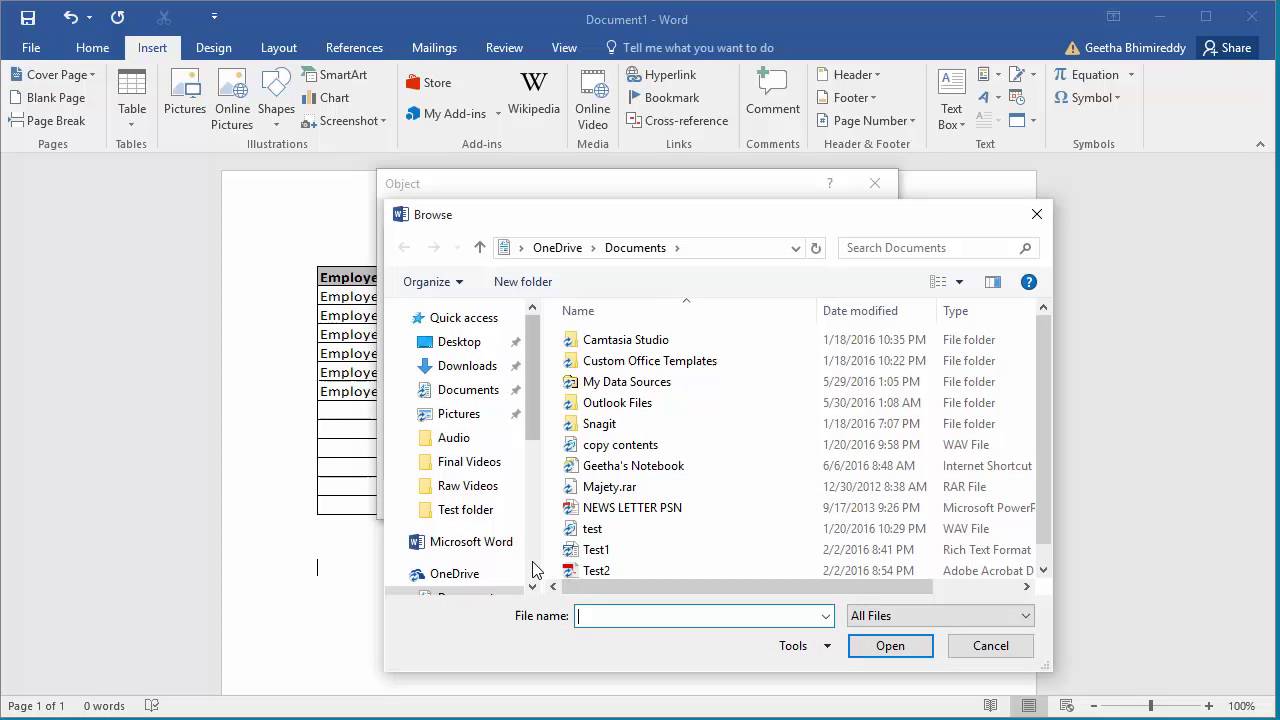
Task: Click Hyperlink in the Links group
Action: [x=661, y=75]
